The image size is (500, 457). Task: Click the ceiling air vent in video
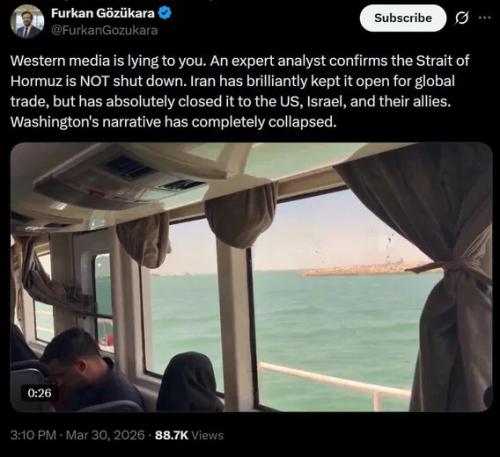pyautogui.click(x=128, y=167)
